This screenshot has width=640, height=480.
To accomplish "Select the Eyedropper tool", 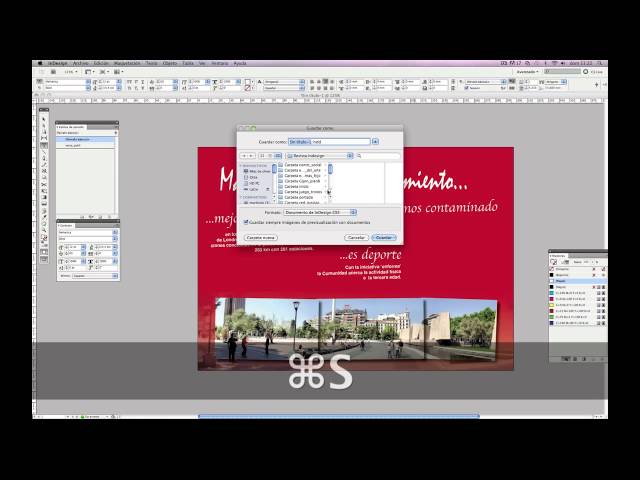I will click(x=44, y=217).
